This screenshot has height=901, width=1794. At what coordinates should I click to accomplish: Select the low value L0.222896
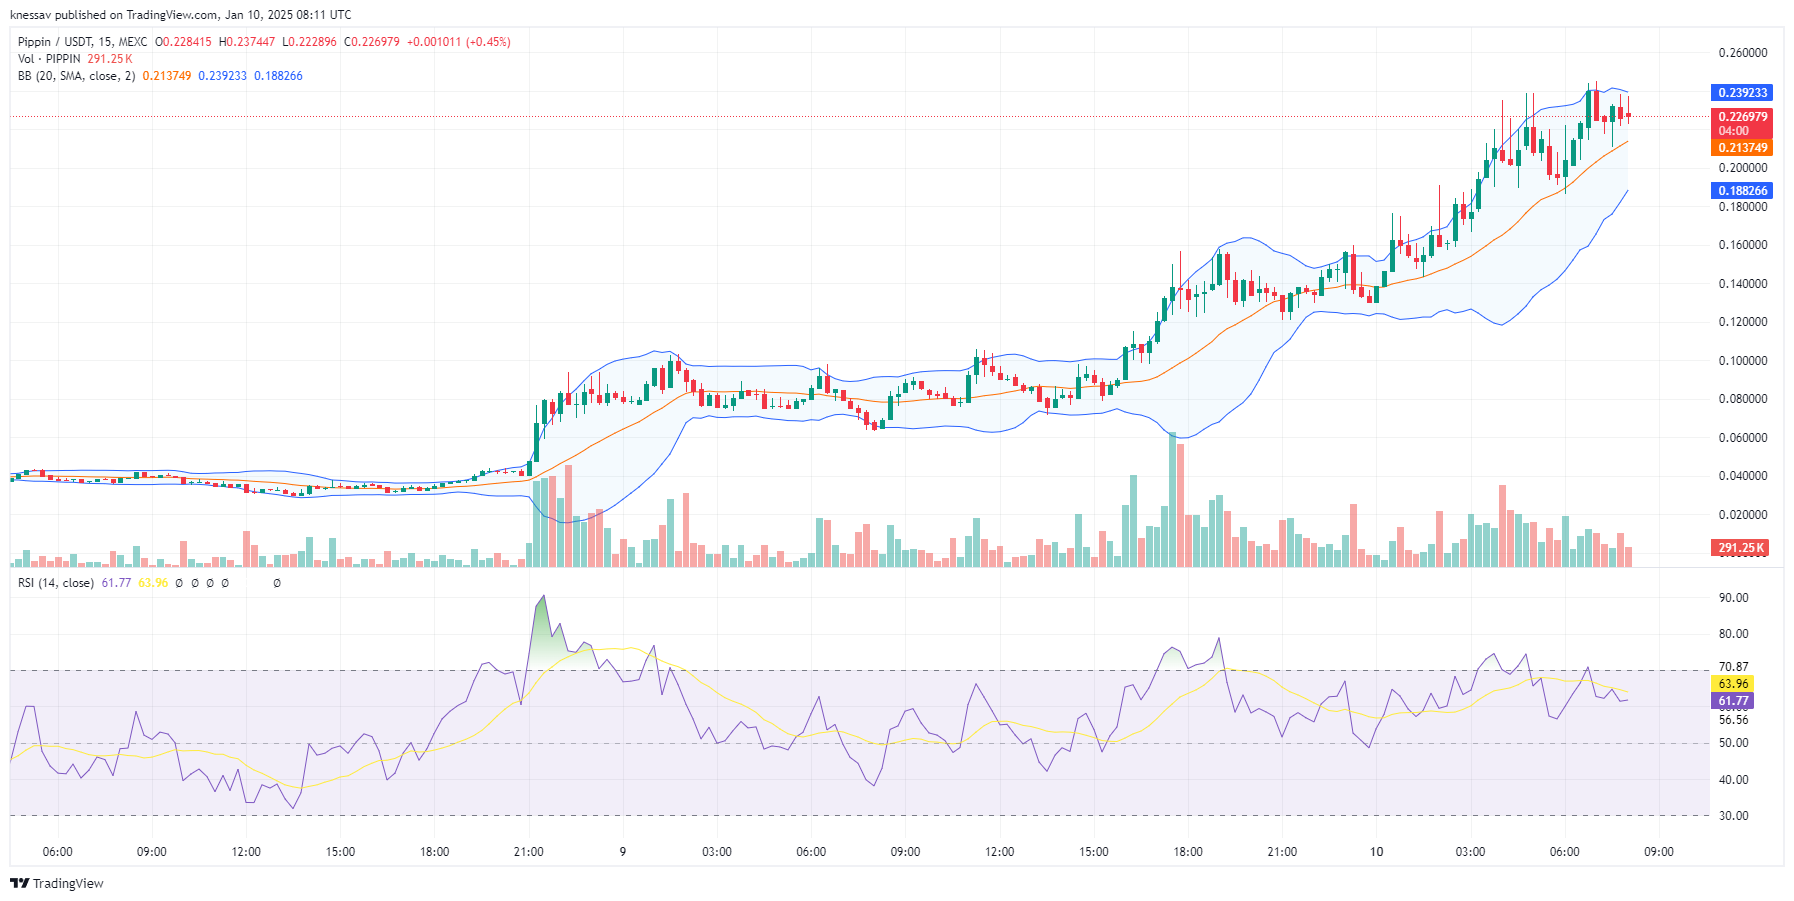310,42
